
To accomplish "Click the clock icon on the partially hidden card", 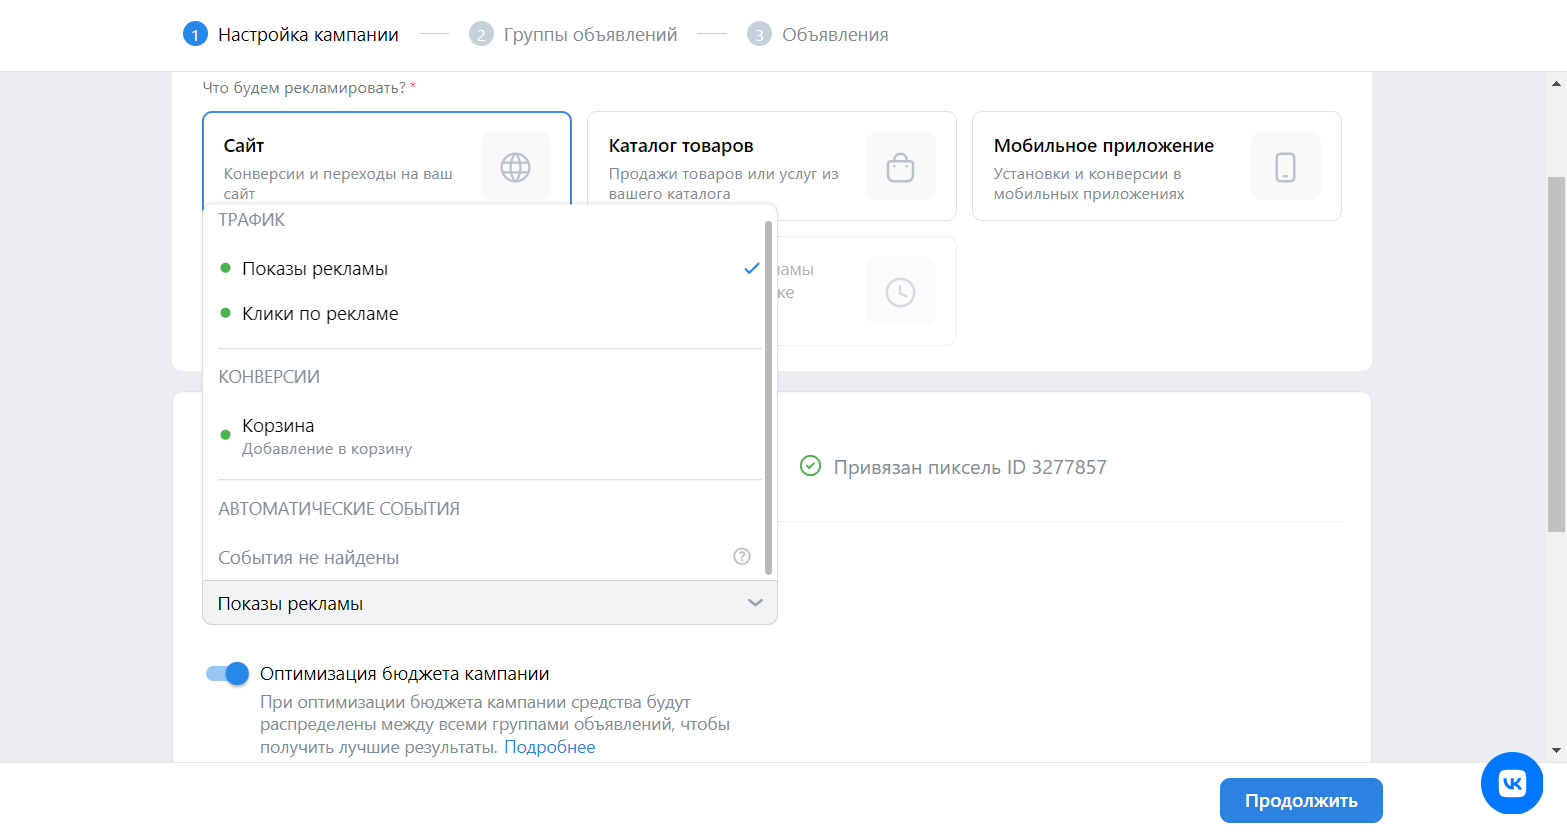I will pyautogui.click(x=900, y=292).
